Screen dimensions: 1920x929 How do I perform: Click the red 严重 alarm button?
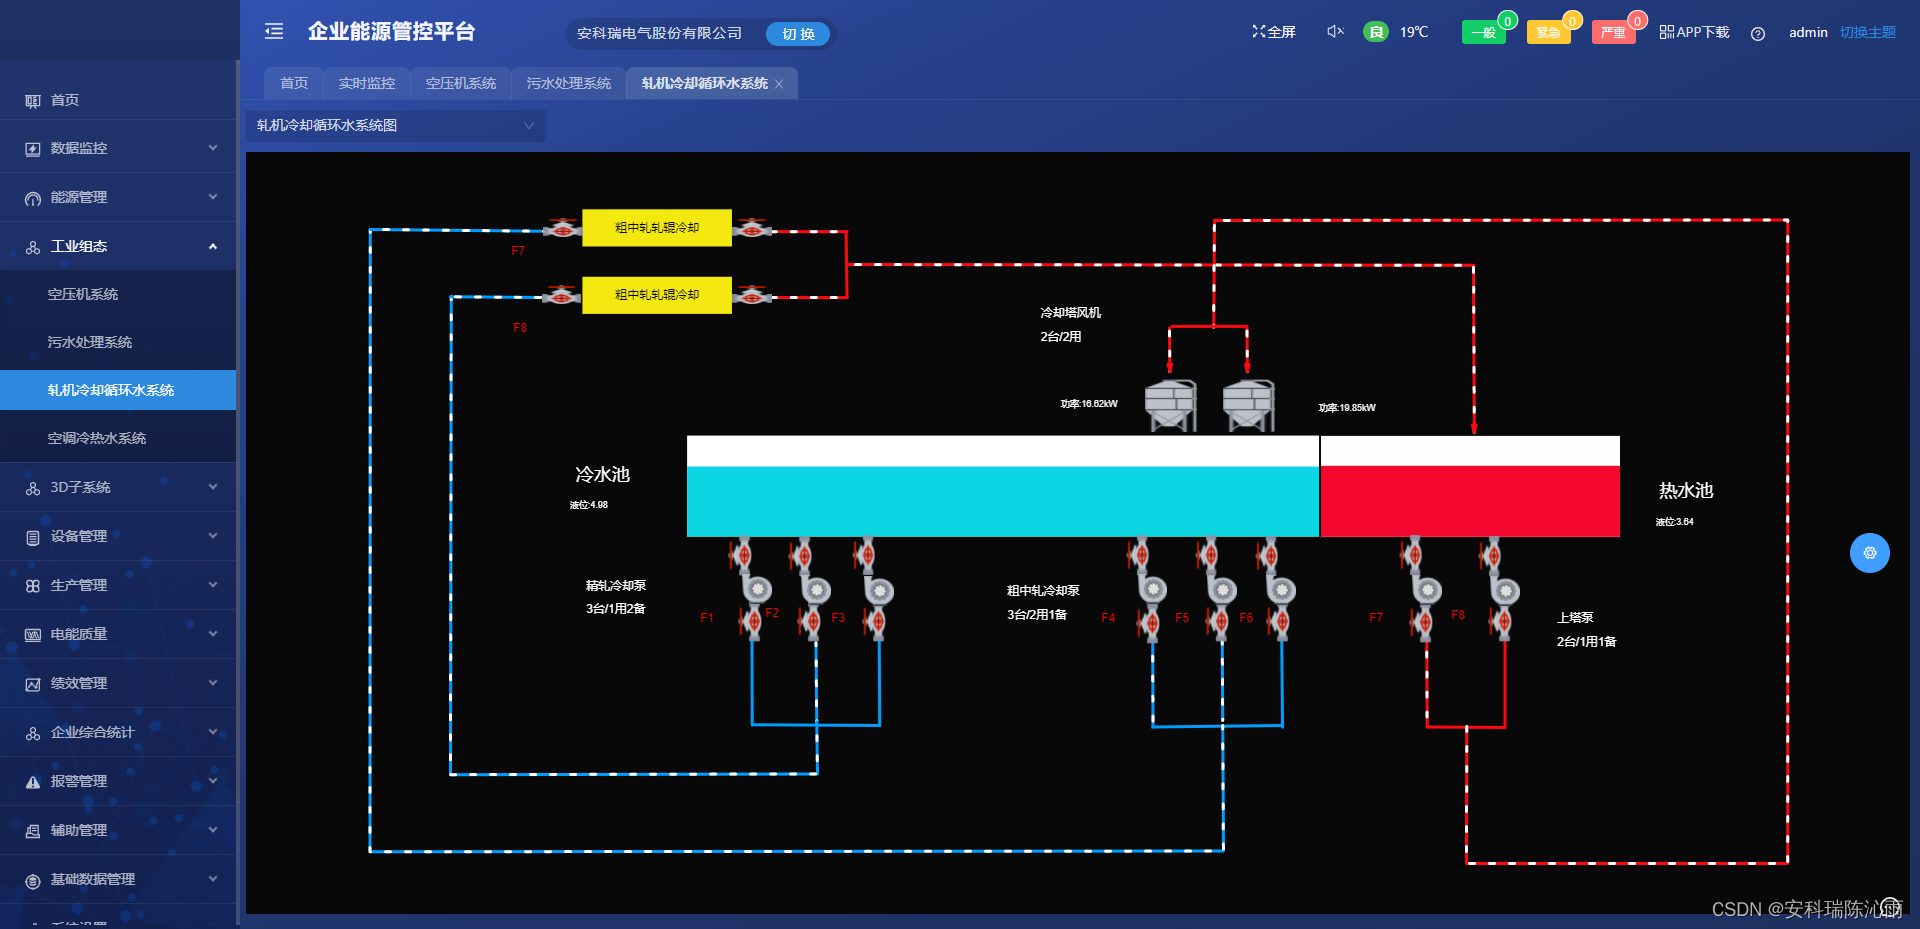1613,33
